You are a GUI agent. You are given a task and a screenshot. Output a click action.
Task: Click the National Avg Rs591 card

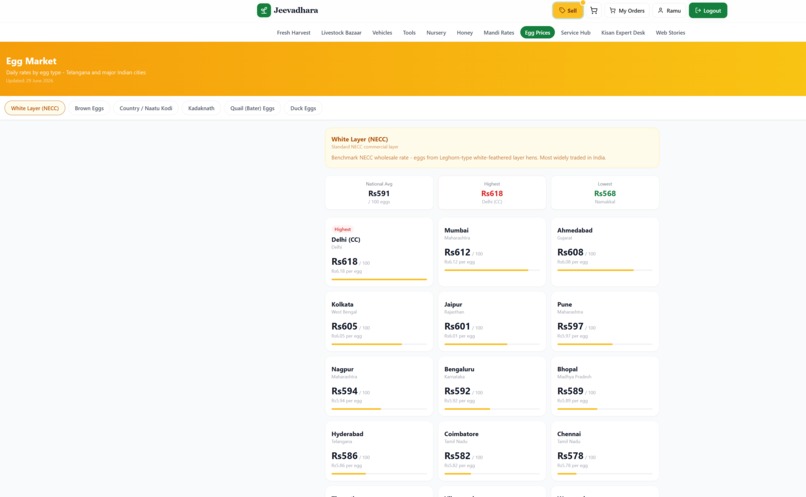point(379,193)
